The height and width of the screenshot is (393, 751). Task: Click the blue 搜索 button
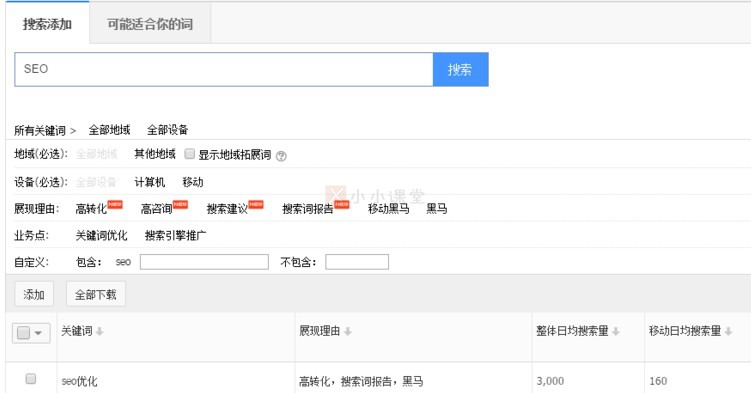(460, 69)
